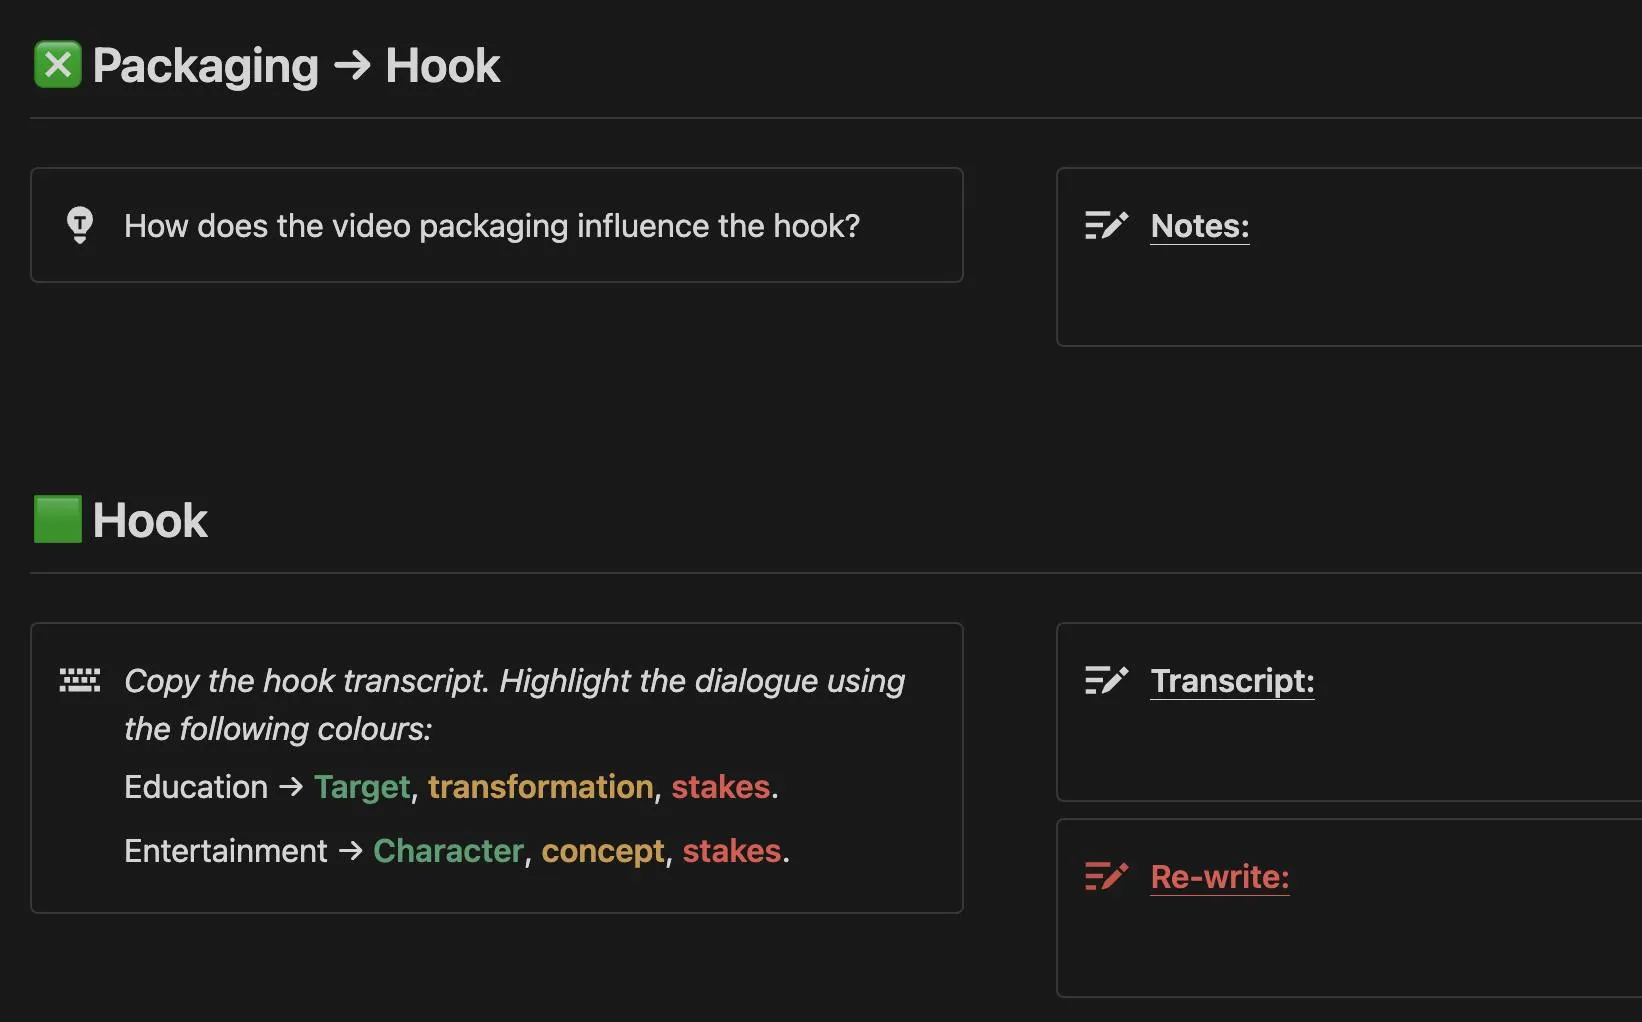Viewport: 1642px width, 1022px height.
Task: Click the green word 'Character'
Action: point(448,851)
